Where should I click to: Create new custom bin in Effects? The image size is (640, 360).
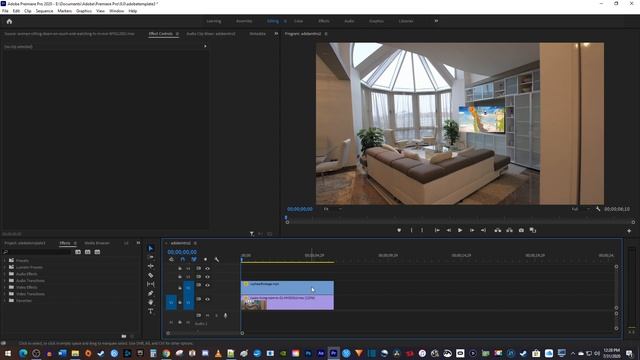124,336
